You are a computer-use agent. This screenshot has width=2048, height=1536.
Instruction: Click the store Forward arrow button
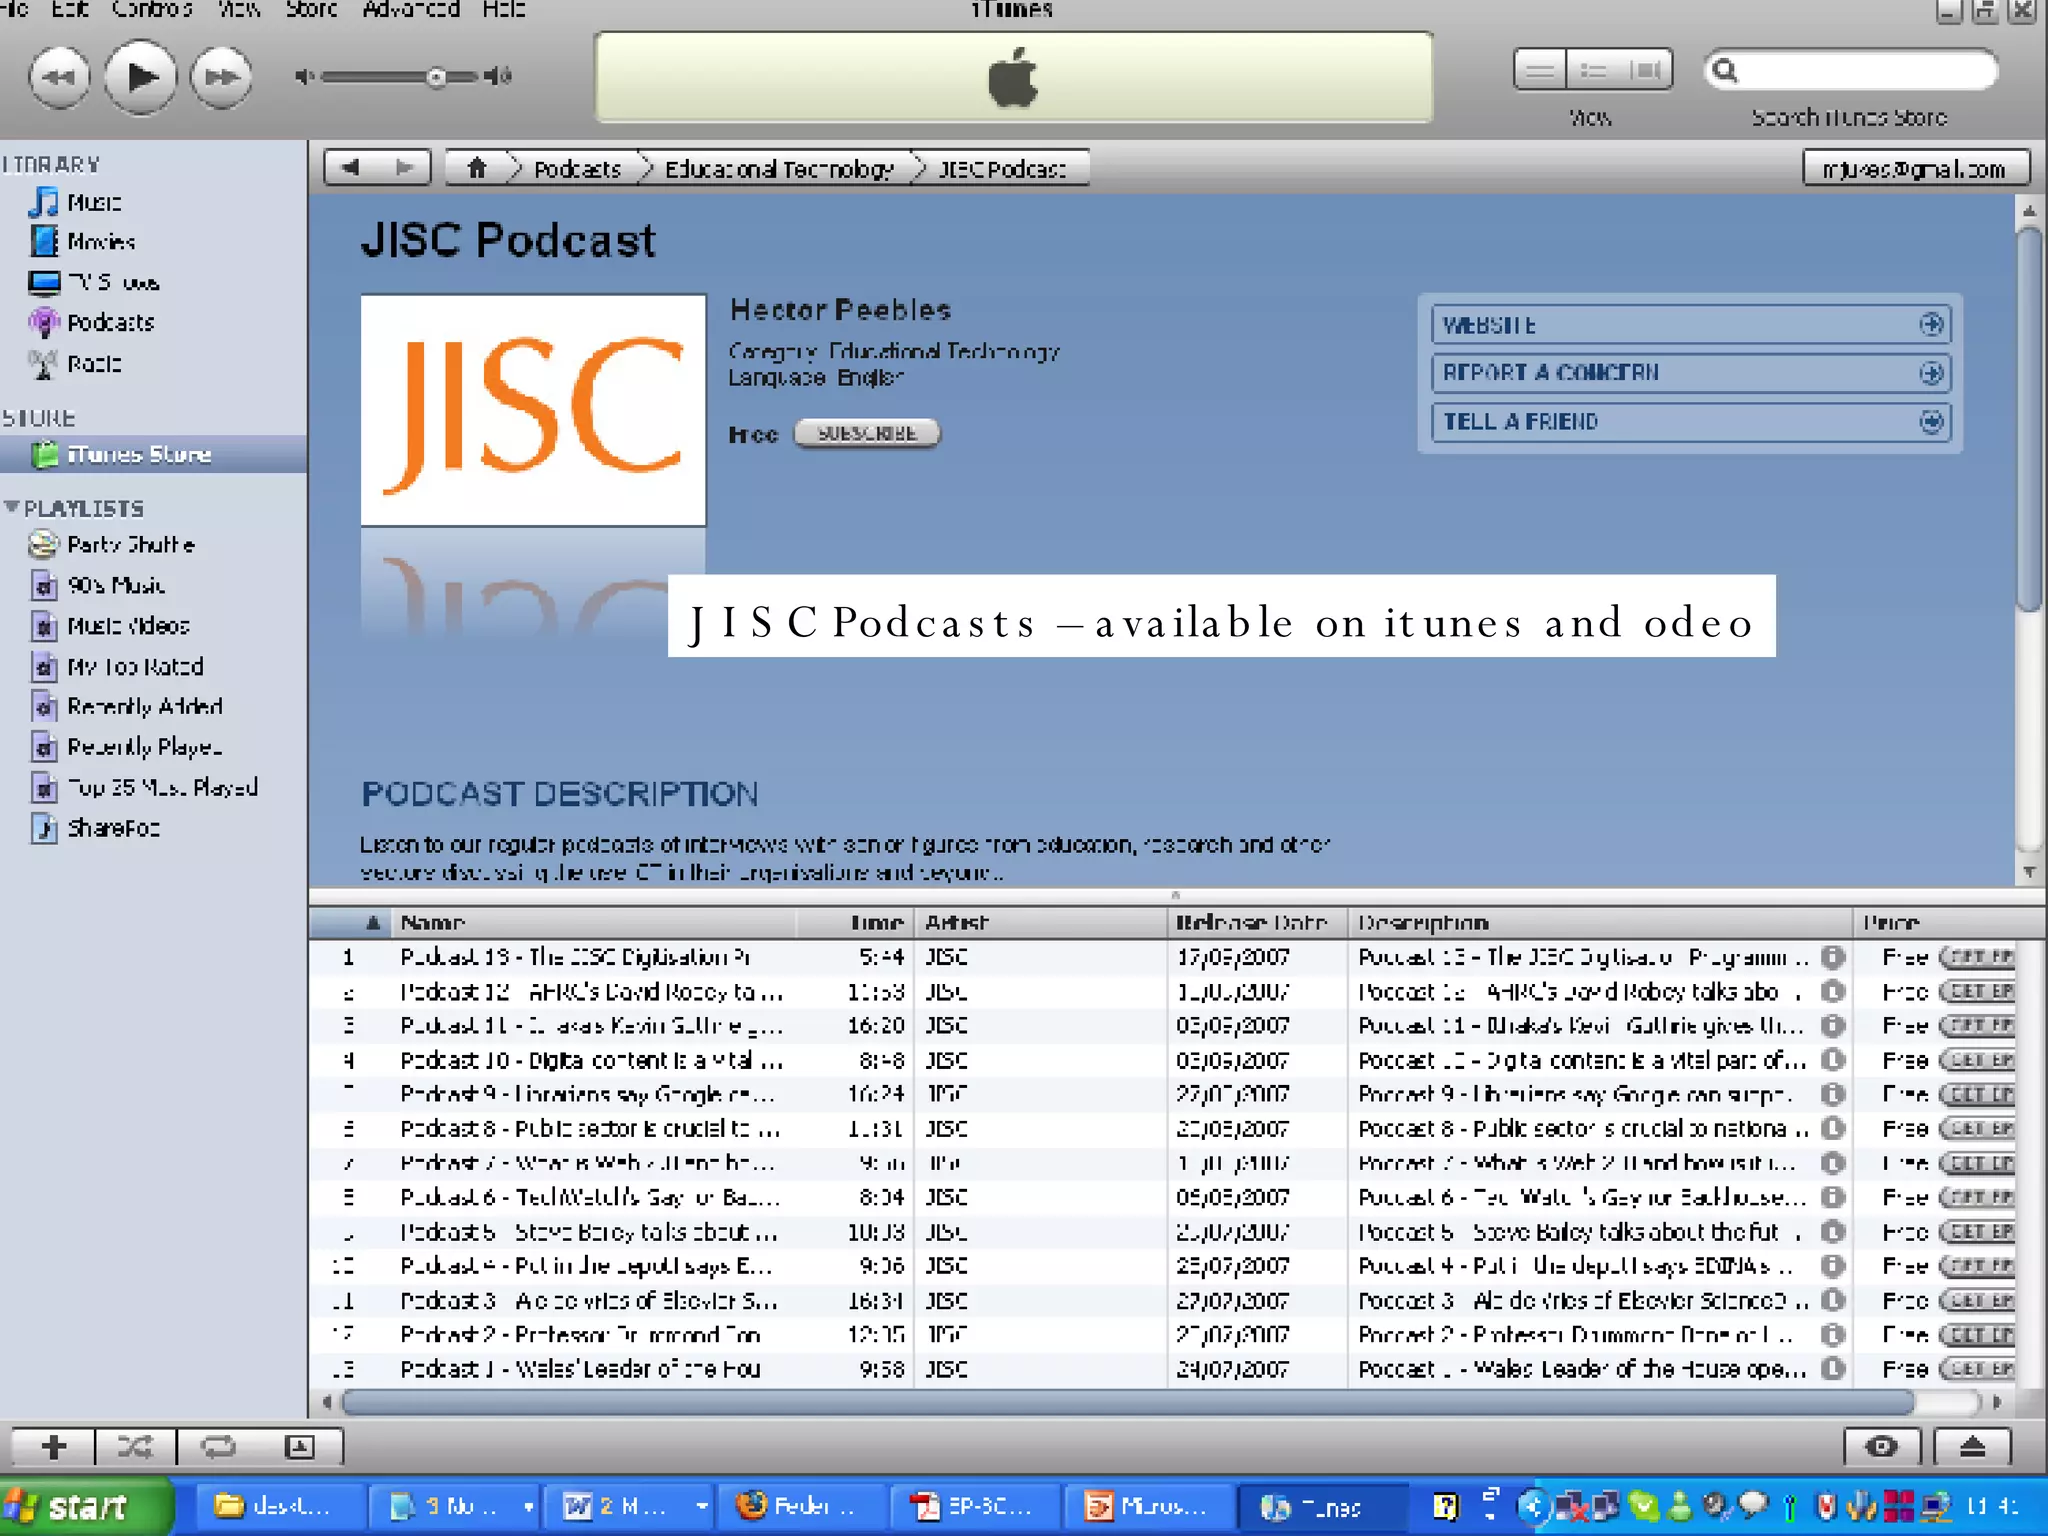(404, 167)
